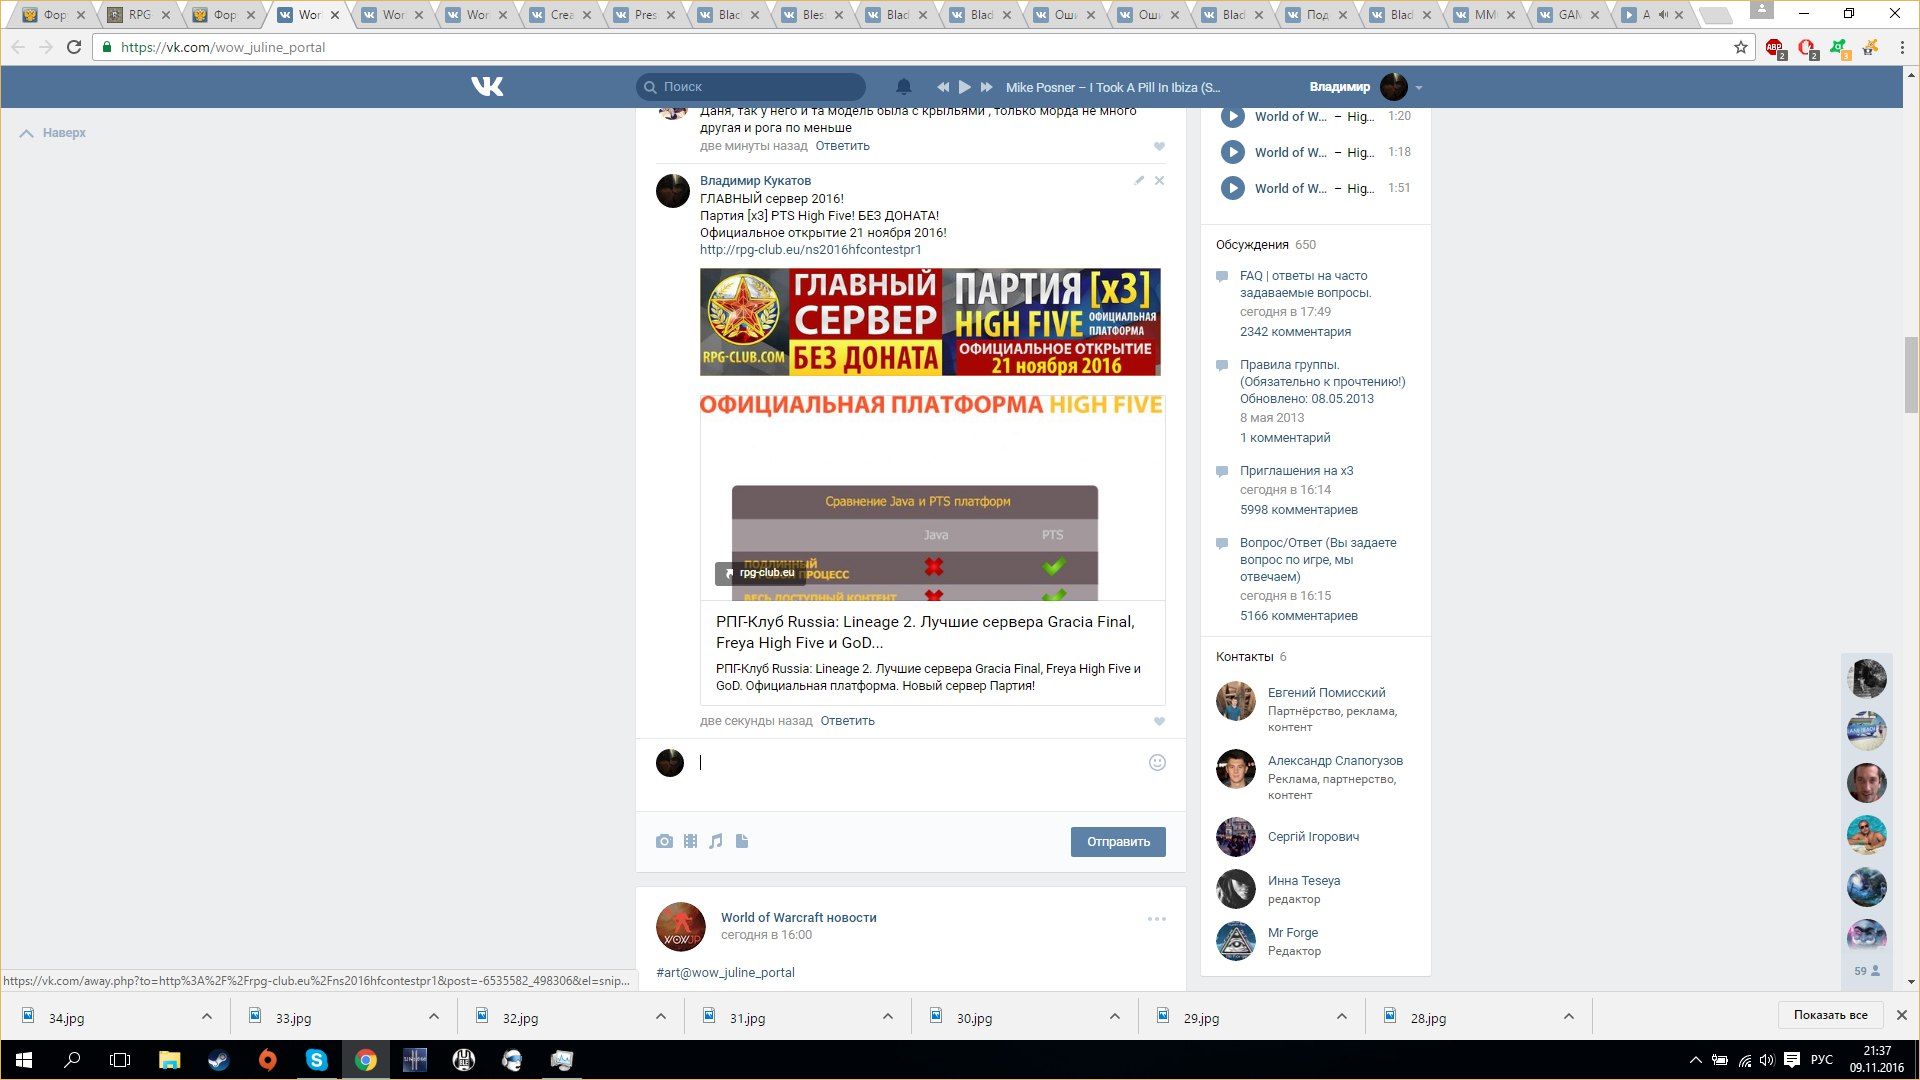Play the World of W... track lasting 1:20
This screenshot has width=1920, height=1080.
pyautogui.click(x=1233, y=116)
